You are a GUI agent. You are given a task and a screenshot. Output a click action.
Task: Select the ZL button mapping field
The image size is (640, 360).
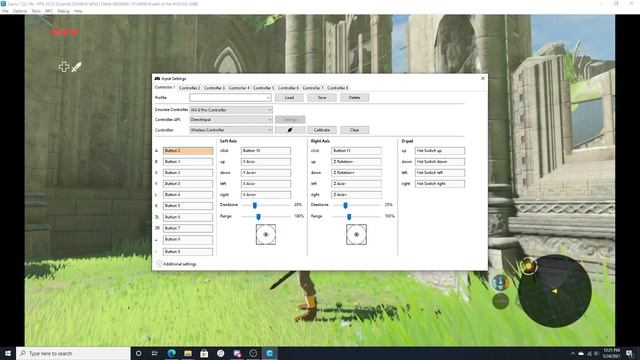tap(188, 217)
